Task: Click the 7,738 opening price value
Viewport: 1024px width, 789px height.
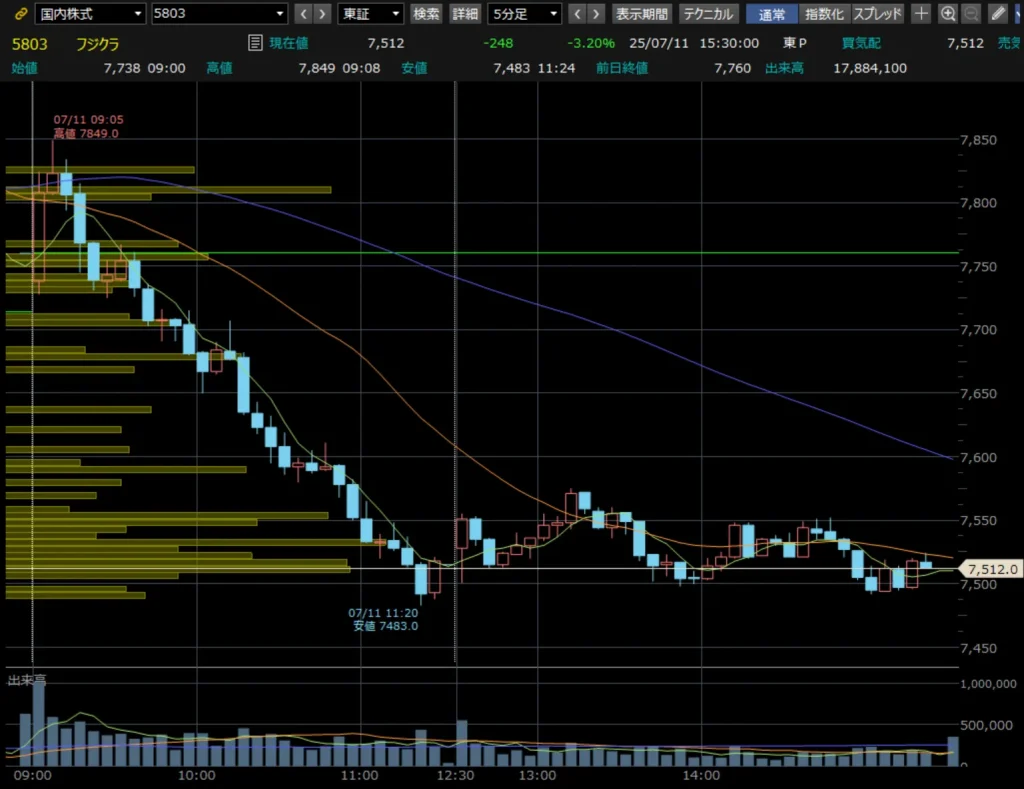Action: (x=121, y=68)
